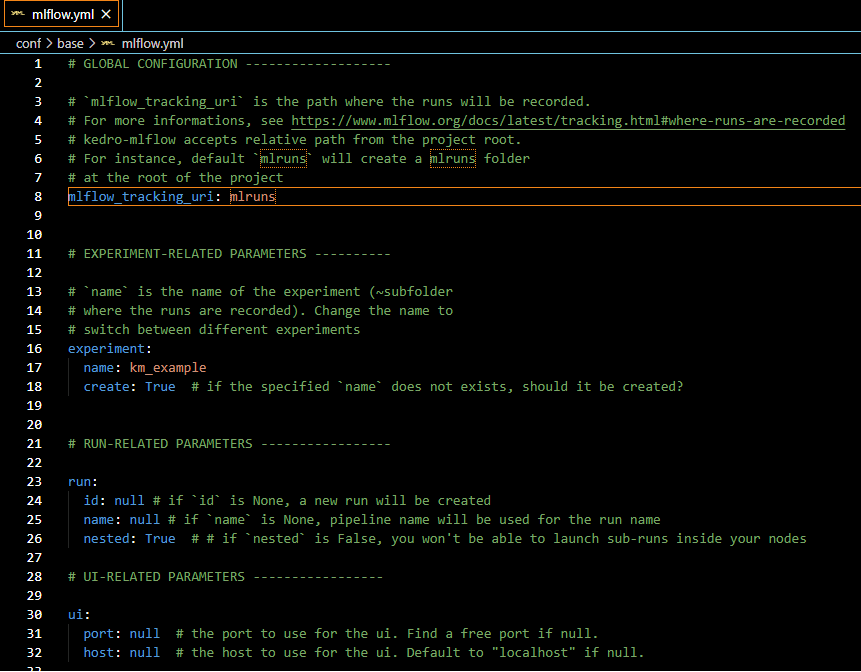The image size is (861, 672).
Task: Click the True value after nested
Action: click(x=160, y=539)
